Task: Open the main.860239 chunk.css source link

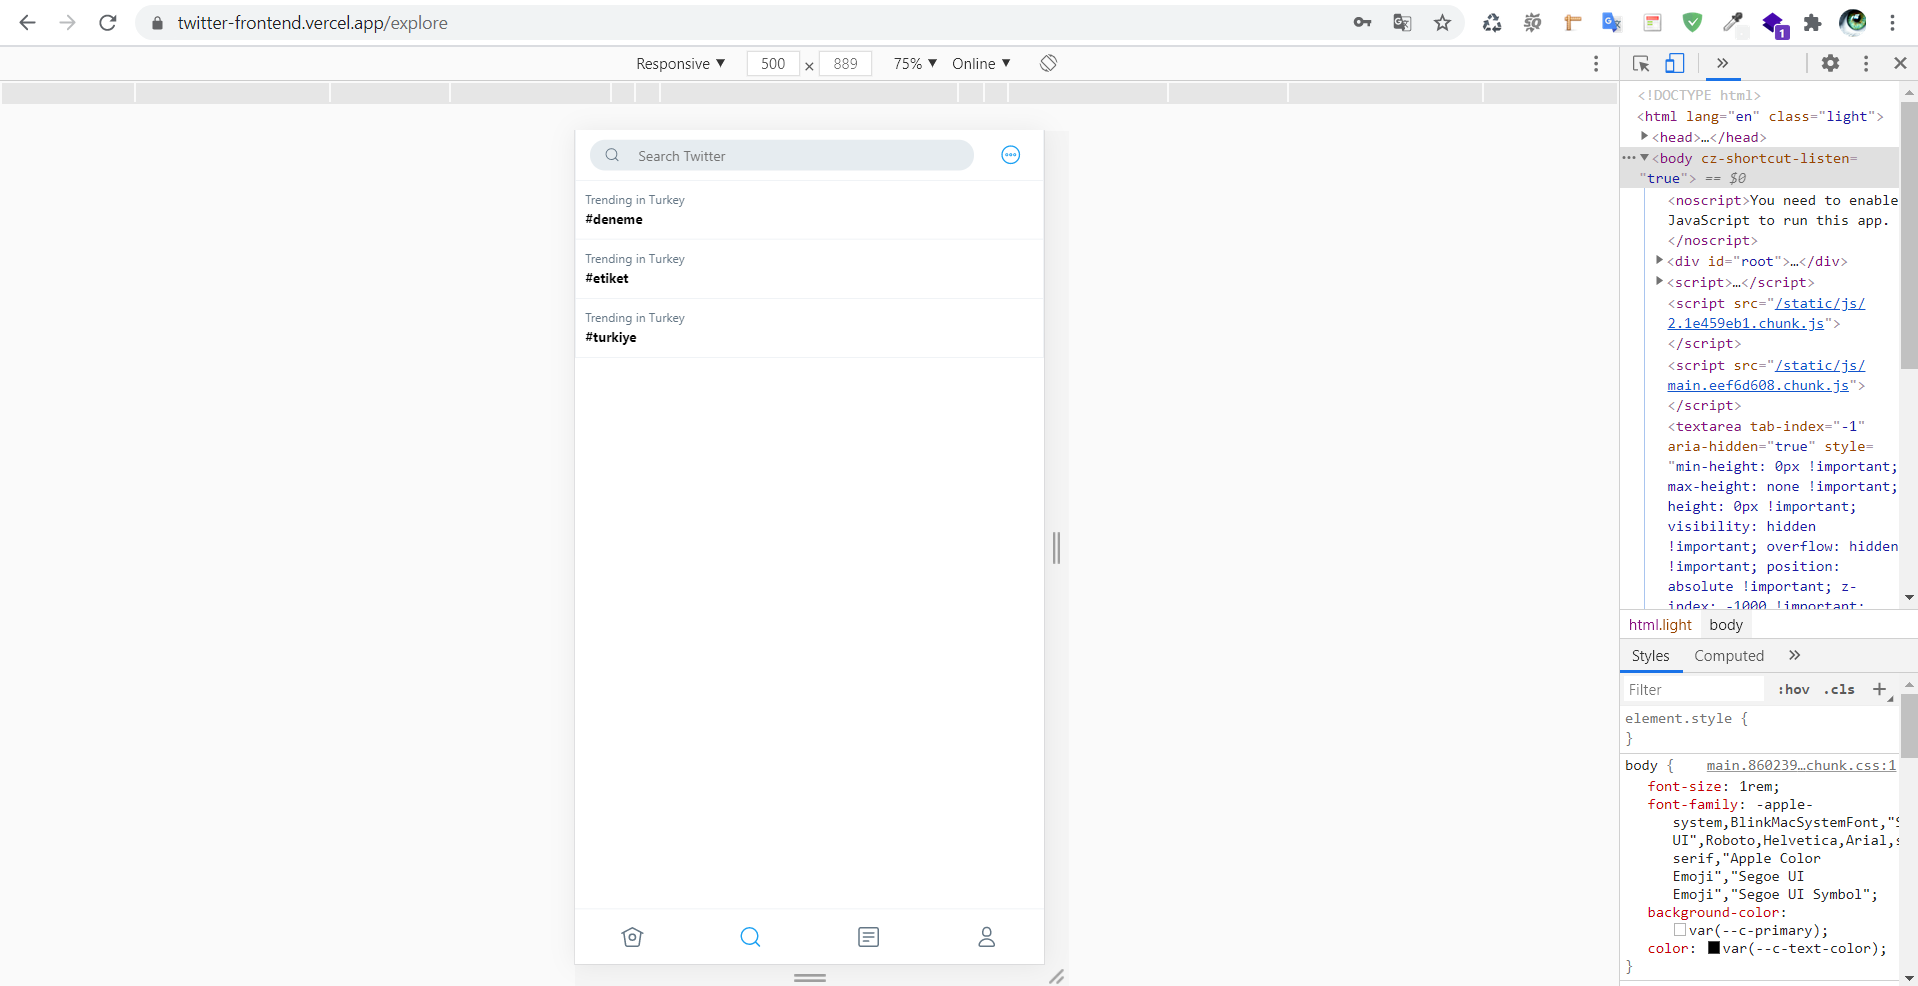Action: pos(1801,765)
